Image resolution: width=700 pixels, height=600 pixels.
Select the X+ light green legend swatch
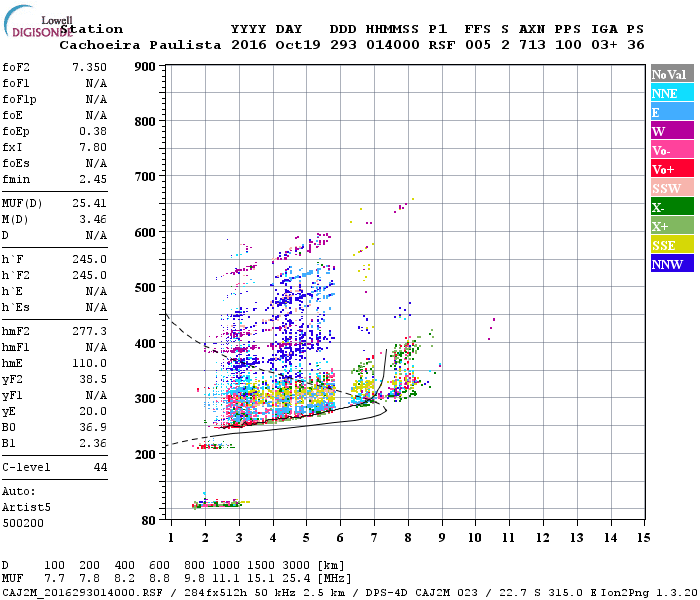pyautogui.click(x=672, y=226)
